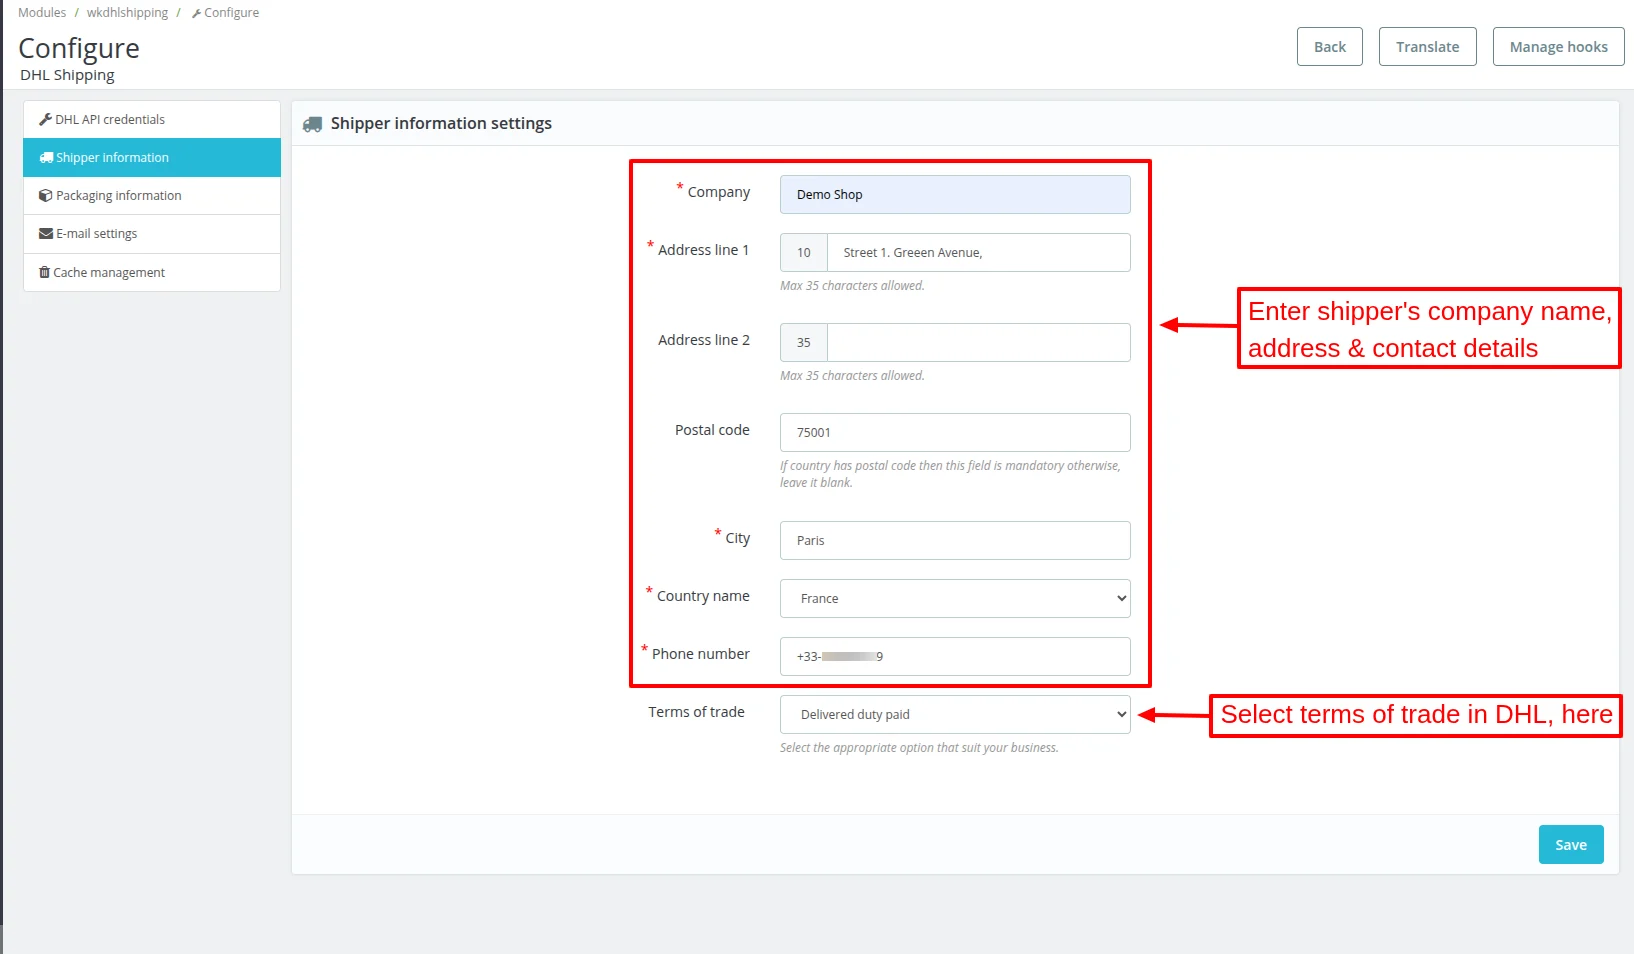Image resolution: width=1634 pixels, height=954 pixels.
Task: Click the truck icon beside Shipper information tab
Action: point(46,158)
